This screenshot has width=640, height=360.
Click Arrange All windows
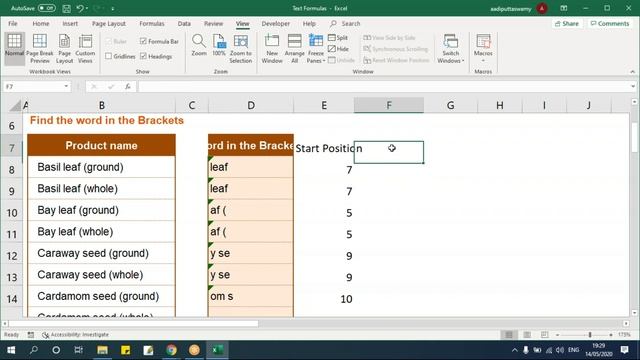(294, 49)
